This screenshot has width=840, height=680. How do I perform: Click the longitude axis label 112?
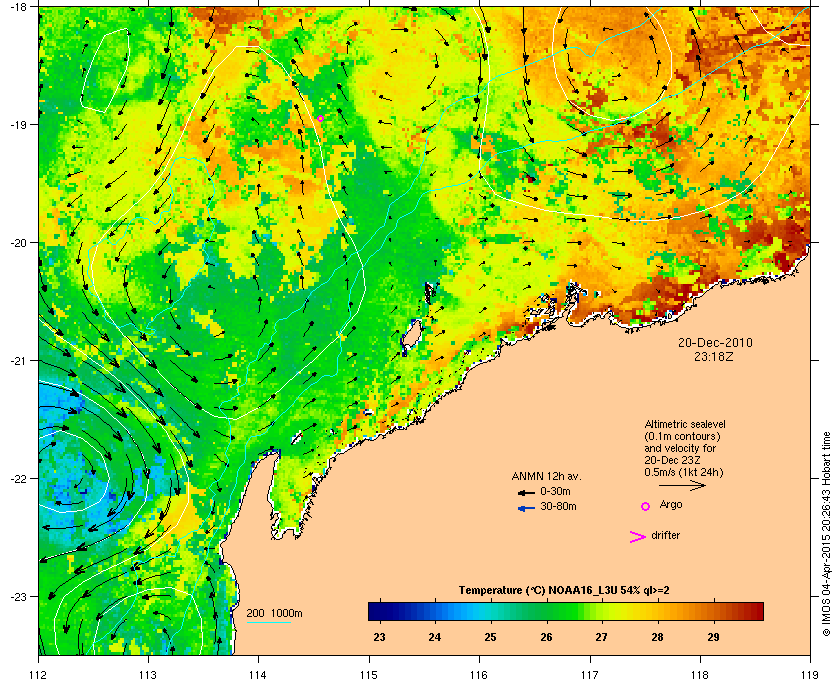coord(39,674)
